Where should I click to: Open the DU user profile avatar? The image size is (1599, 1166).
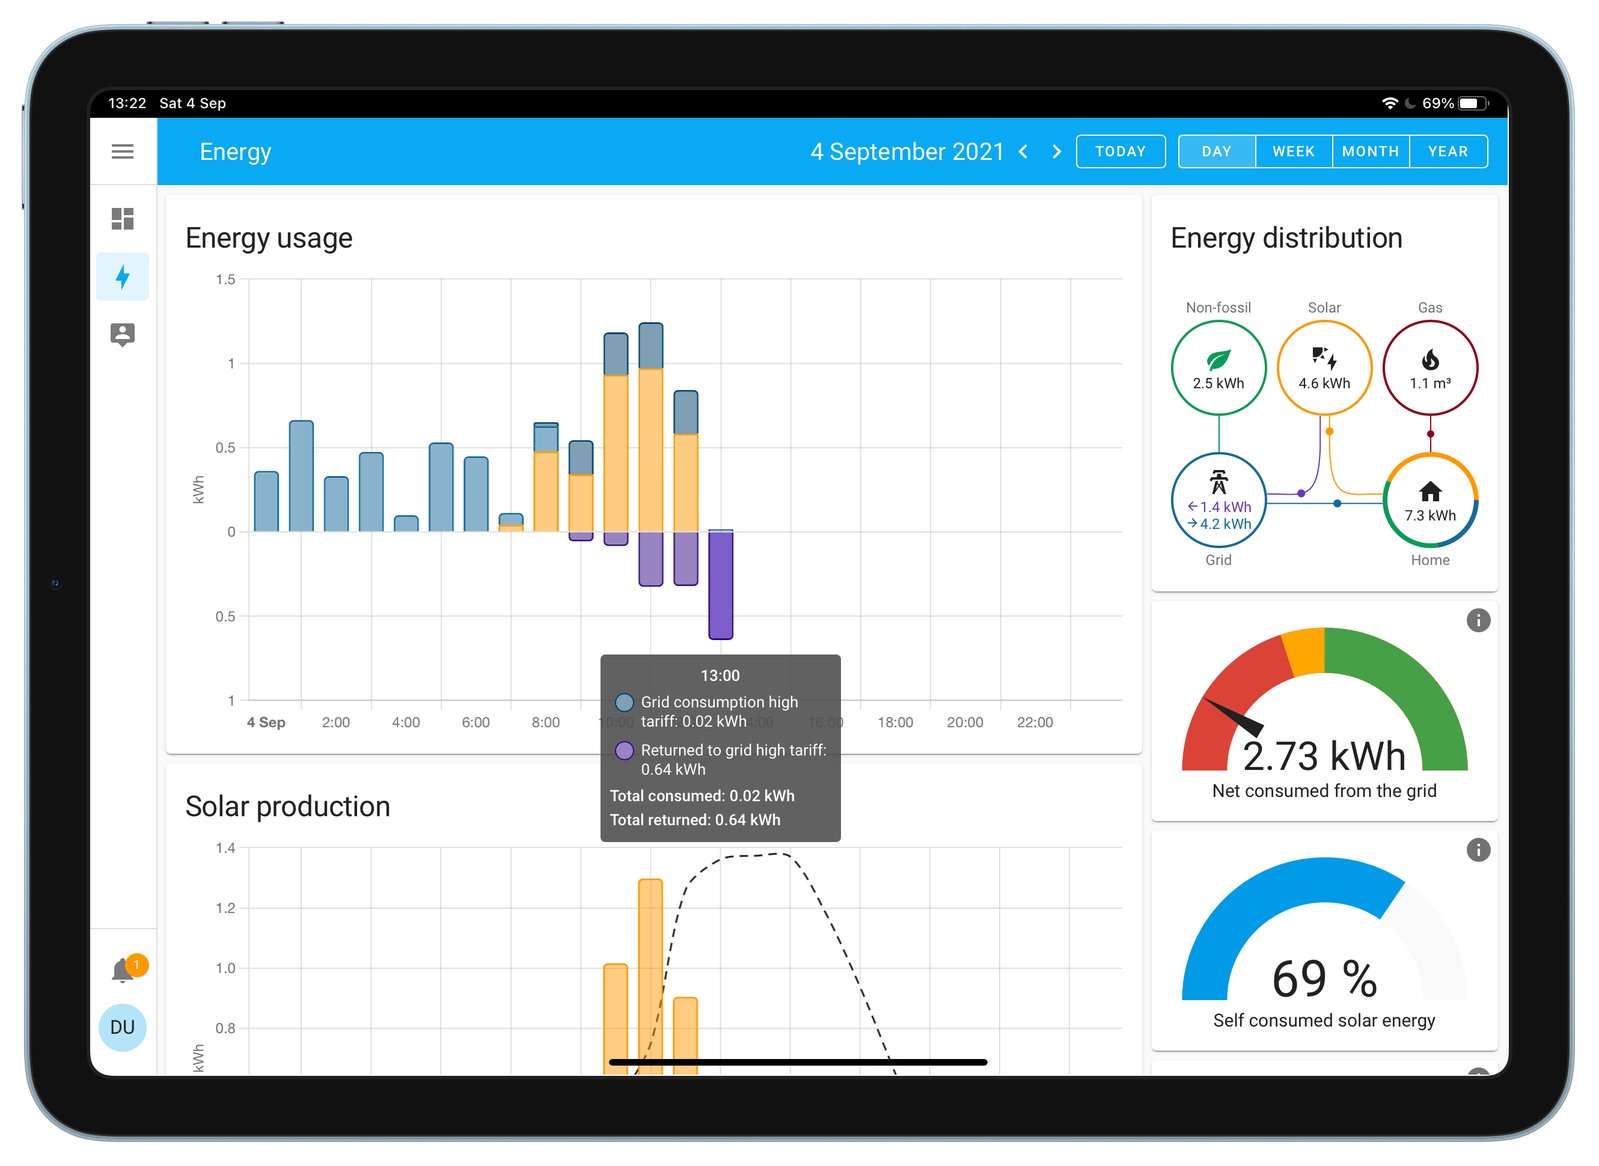[122, 1027]
